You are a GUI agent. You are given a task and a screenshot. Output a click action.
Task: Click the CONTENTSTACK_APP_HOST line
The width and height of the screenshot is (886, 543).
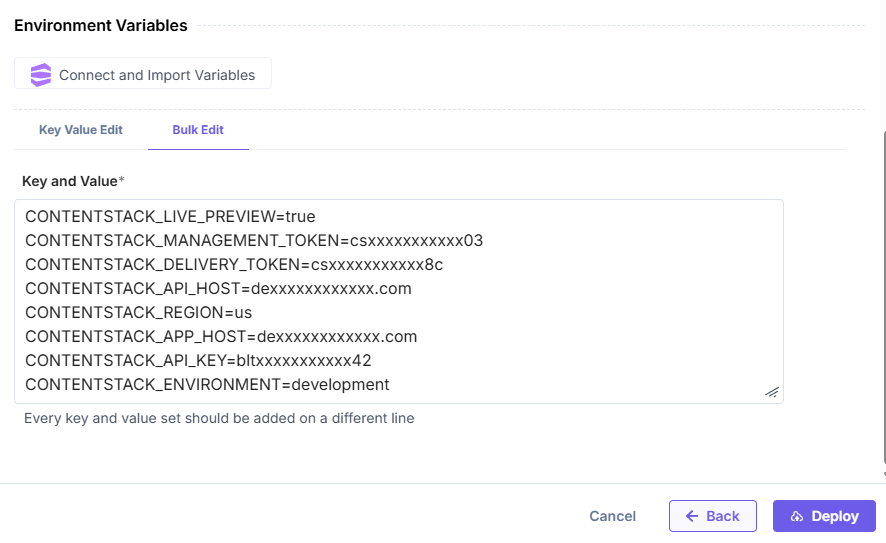point(221,336)
